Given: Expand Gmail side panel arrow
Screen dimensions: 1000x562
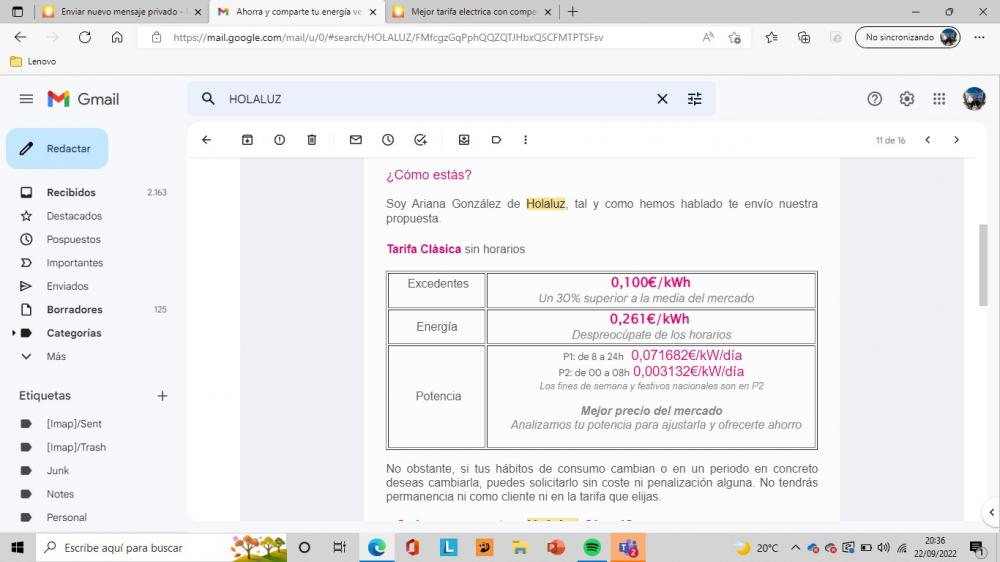Looking at the screenshot, I should [992, 512].
